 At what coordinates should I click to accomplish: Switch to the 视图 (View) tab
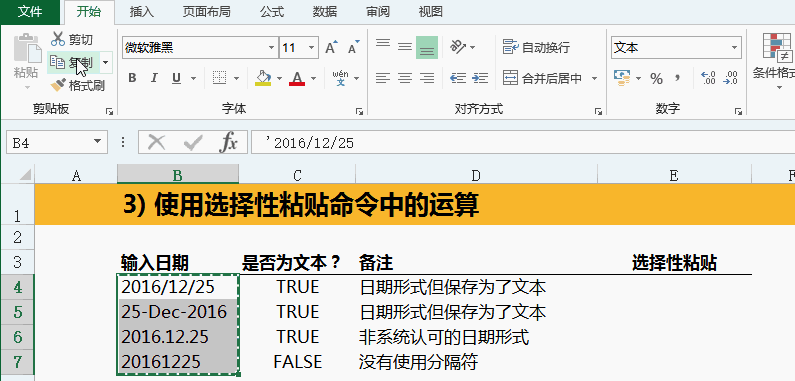pyautogui.click(x=431, y=12)
